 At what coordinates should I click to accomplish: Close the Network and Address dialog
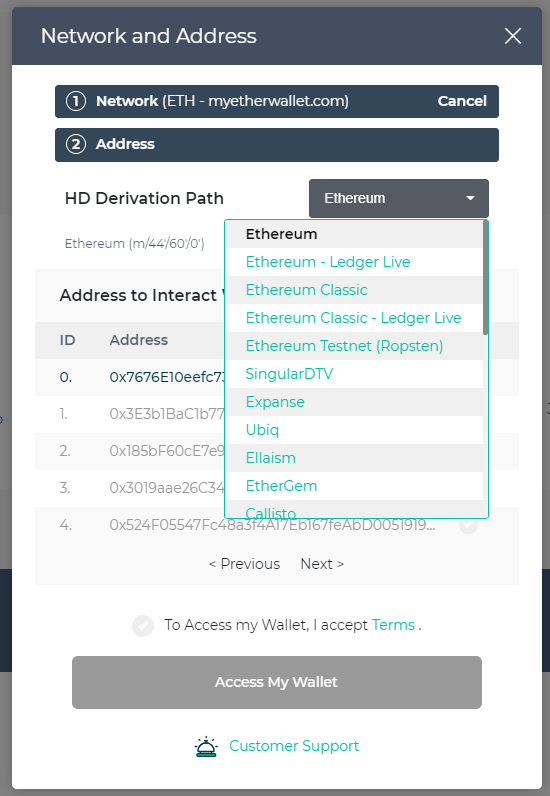(x=513, y=36)
